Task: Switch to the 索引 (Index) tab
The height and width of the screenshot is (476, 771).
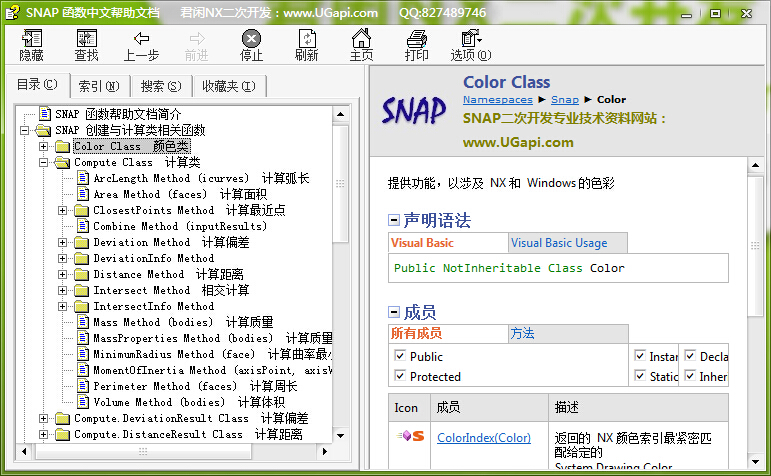Action: (99, 86)
